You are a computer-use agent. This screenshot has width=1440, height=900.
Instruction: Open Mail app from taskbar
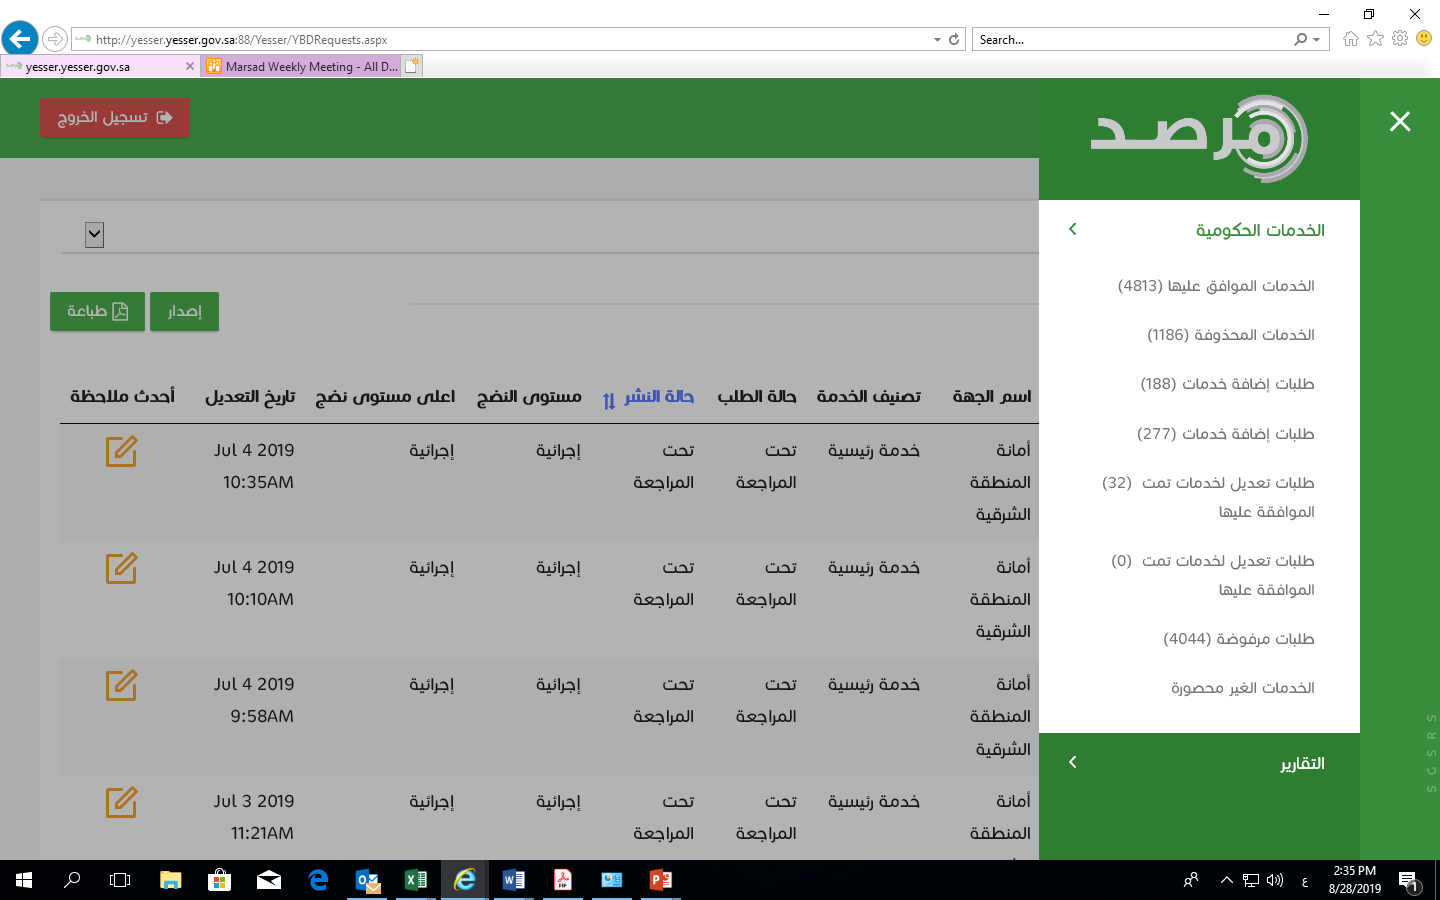click(x=269, y=880)
